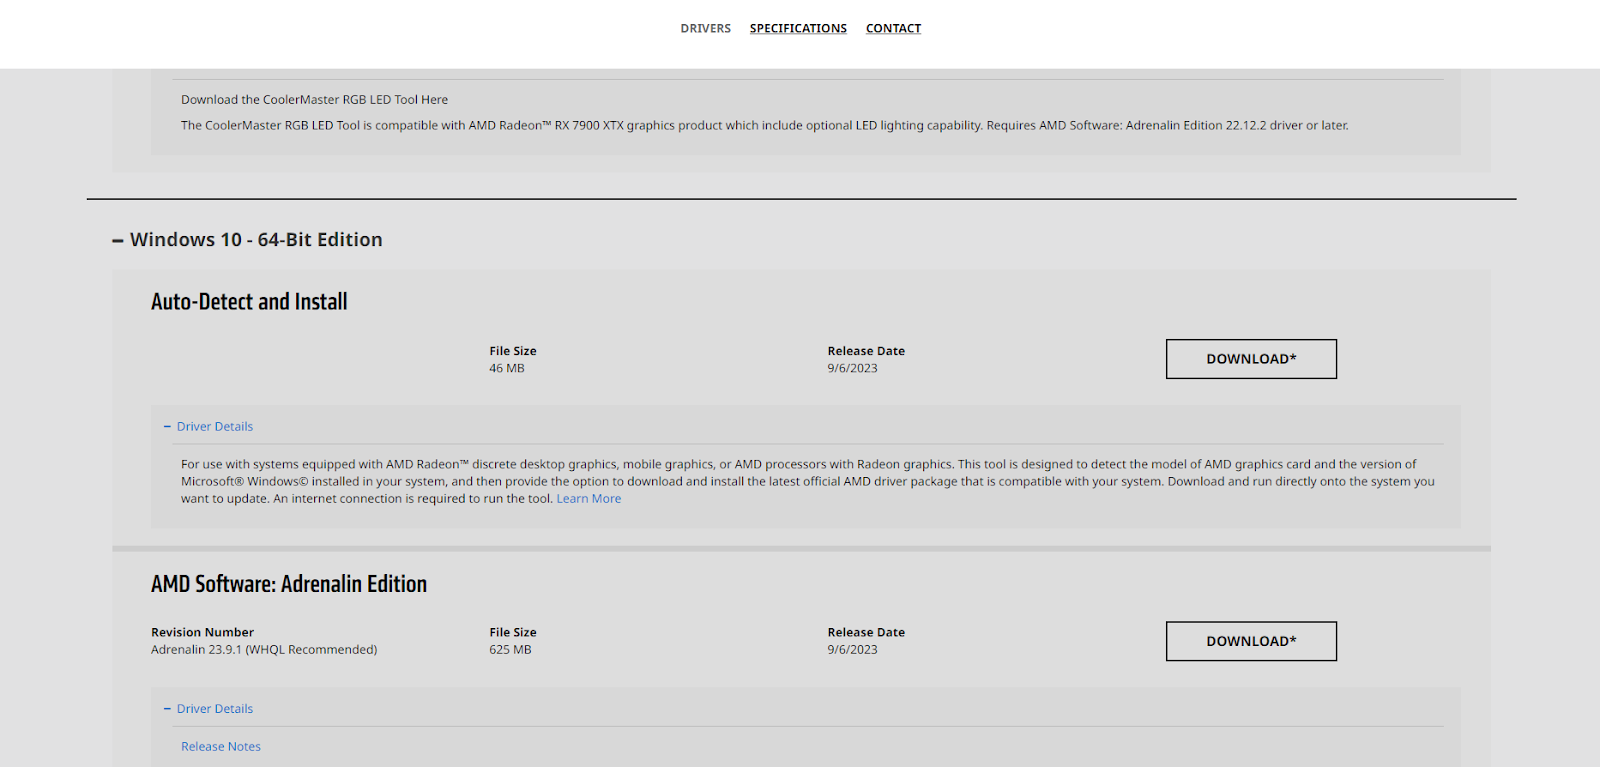Click the Auto-Detect tool's 9/6/2023 release date
The image size is (1600, 767).
(852, 369)
